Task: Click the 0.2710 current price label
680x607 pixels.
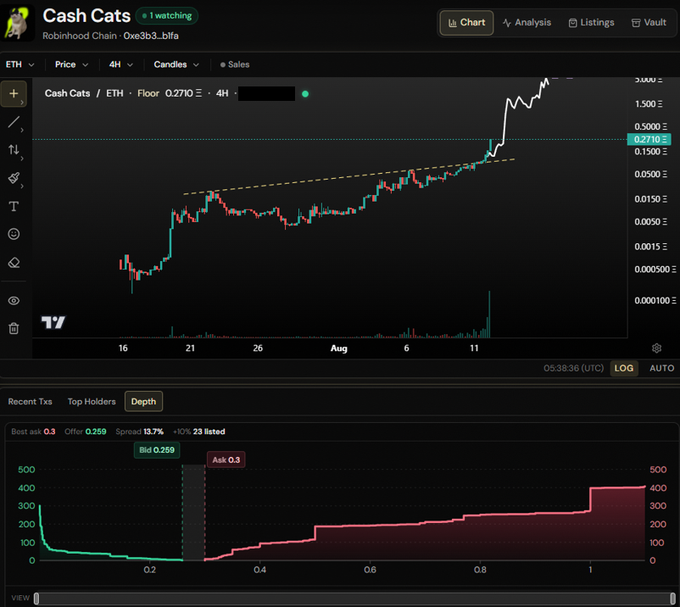Action: (649, 139)
